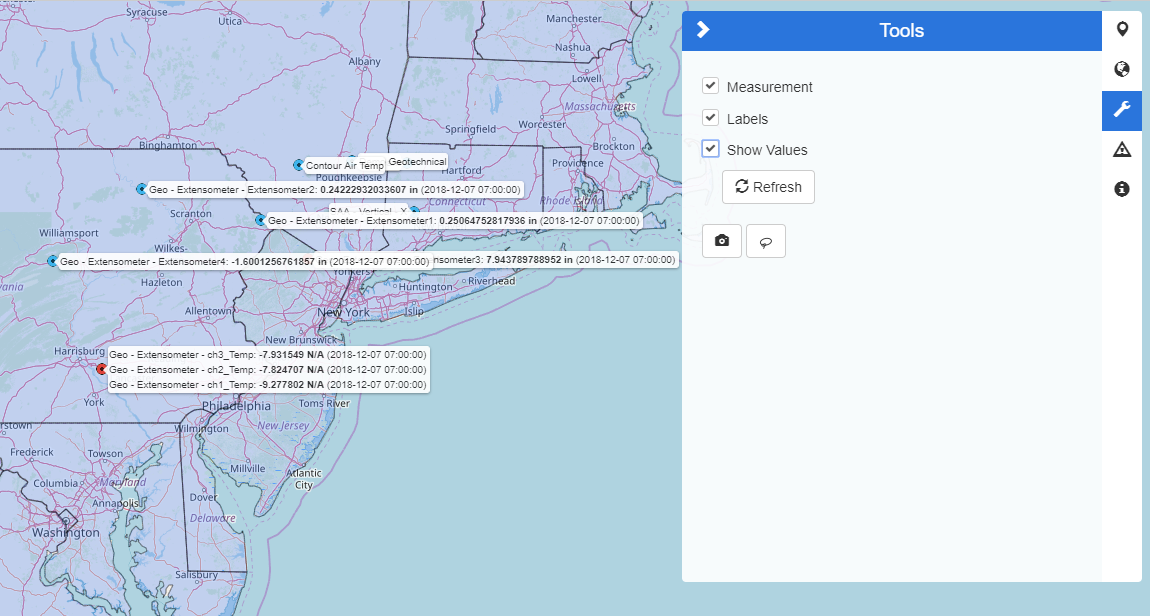Click the Show Values option text

(766, 150)
